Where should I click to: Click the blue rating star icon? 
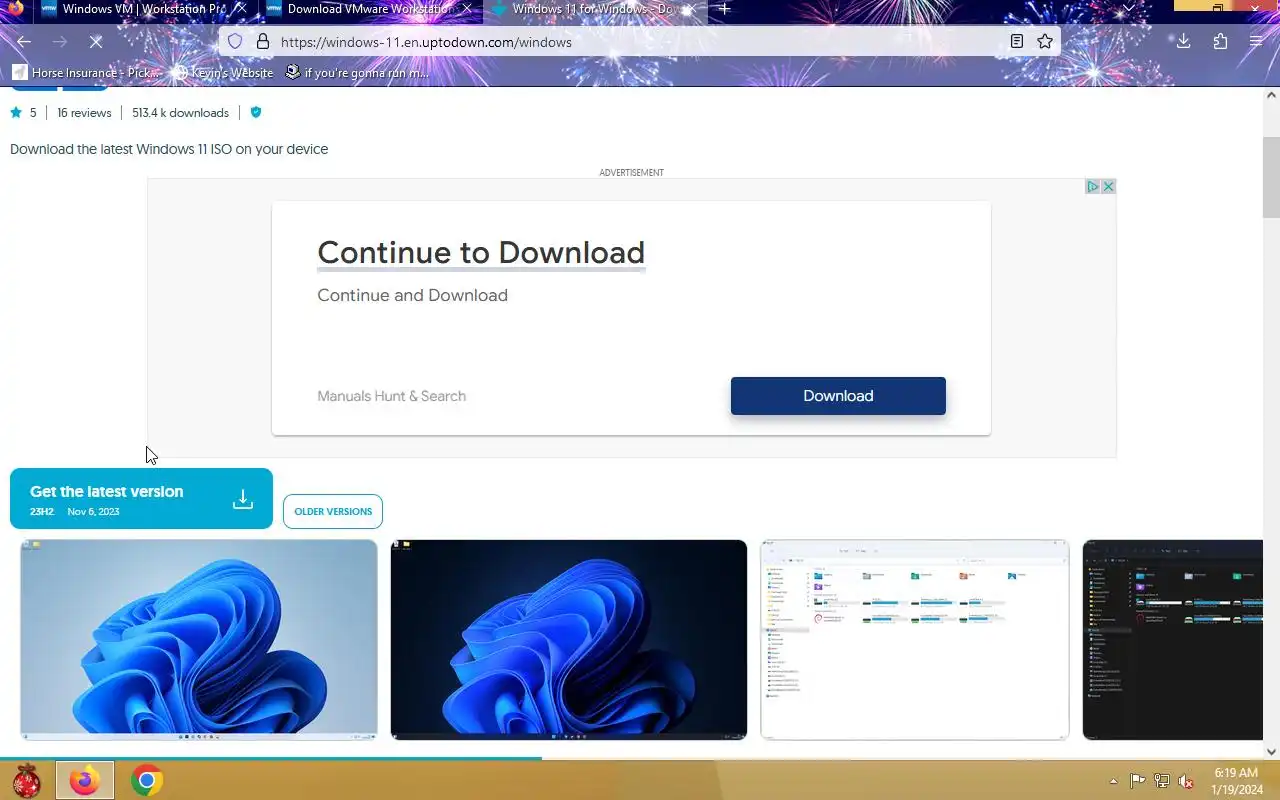[x=16, y=113]
